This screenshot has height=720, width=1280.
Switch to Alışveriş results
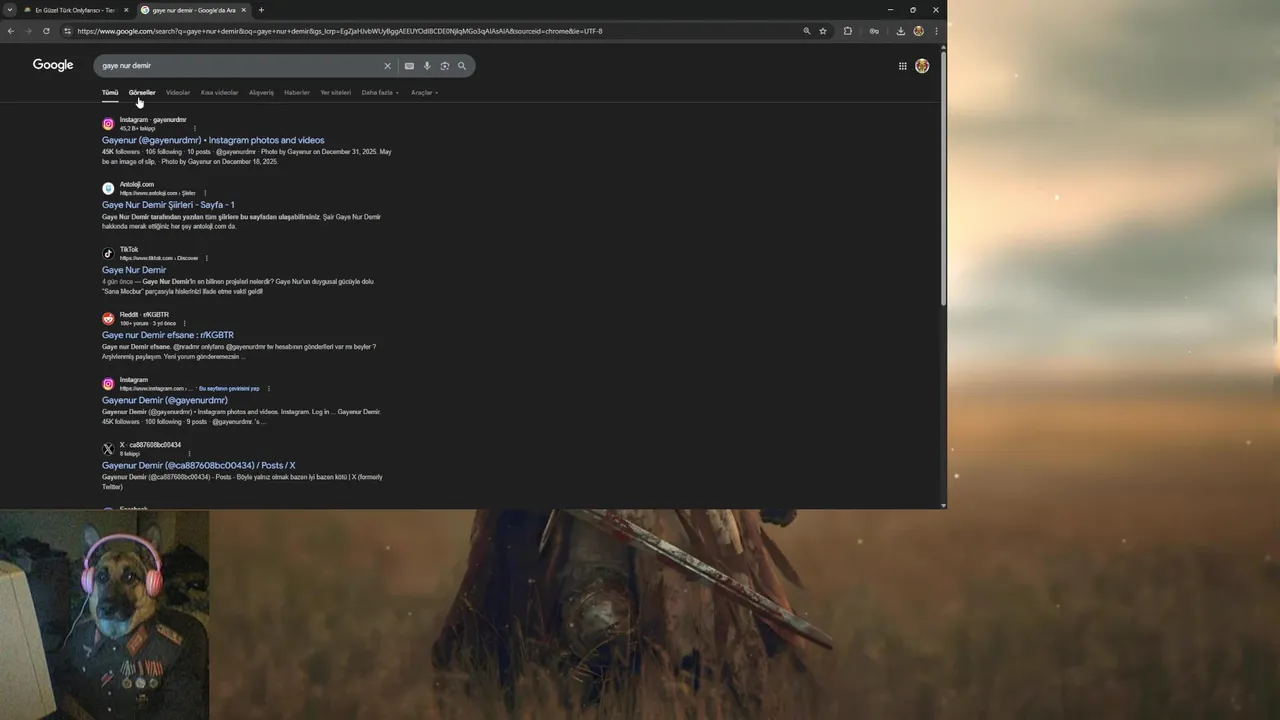261,93
